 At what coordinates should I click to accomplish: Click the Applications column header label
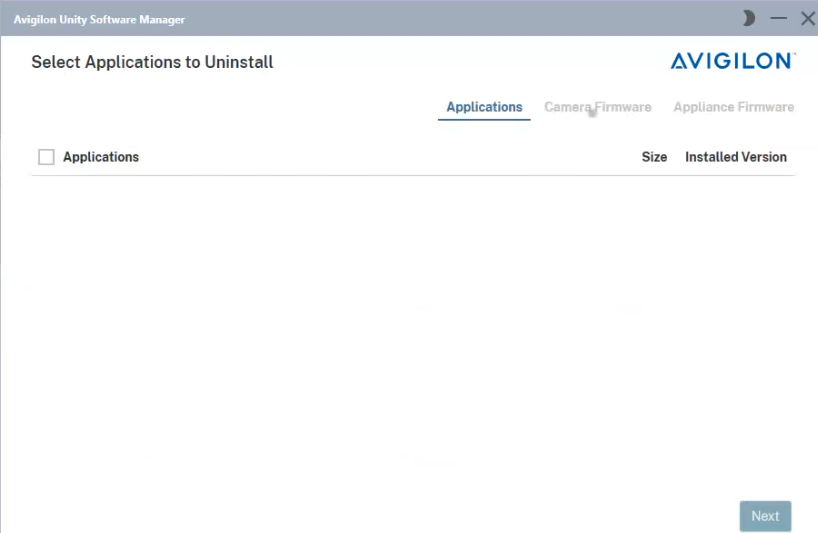(x=101, y=157)
